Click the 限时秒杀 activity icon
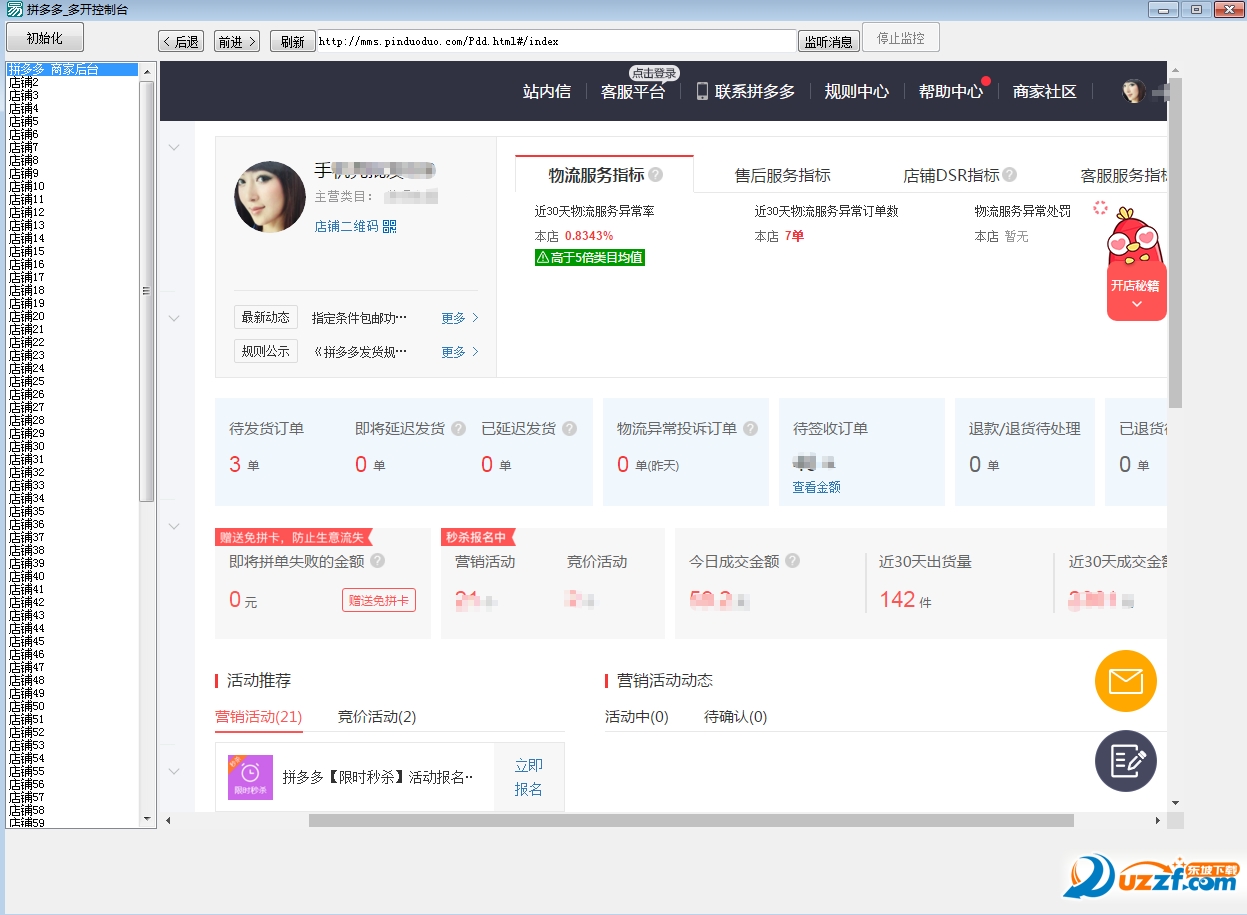This screenshot has height=915, width=1247. [x=249, y=777]
